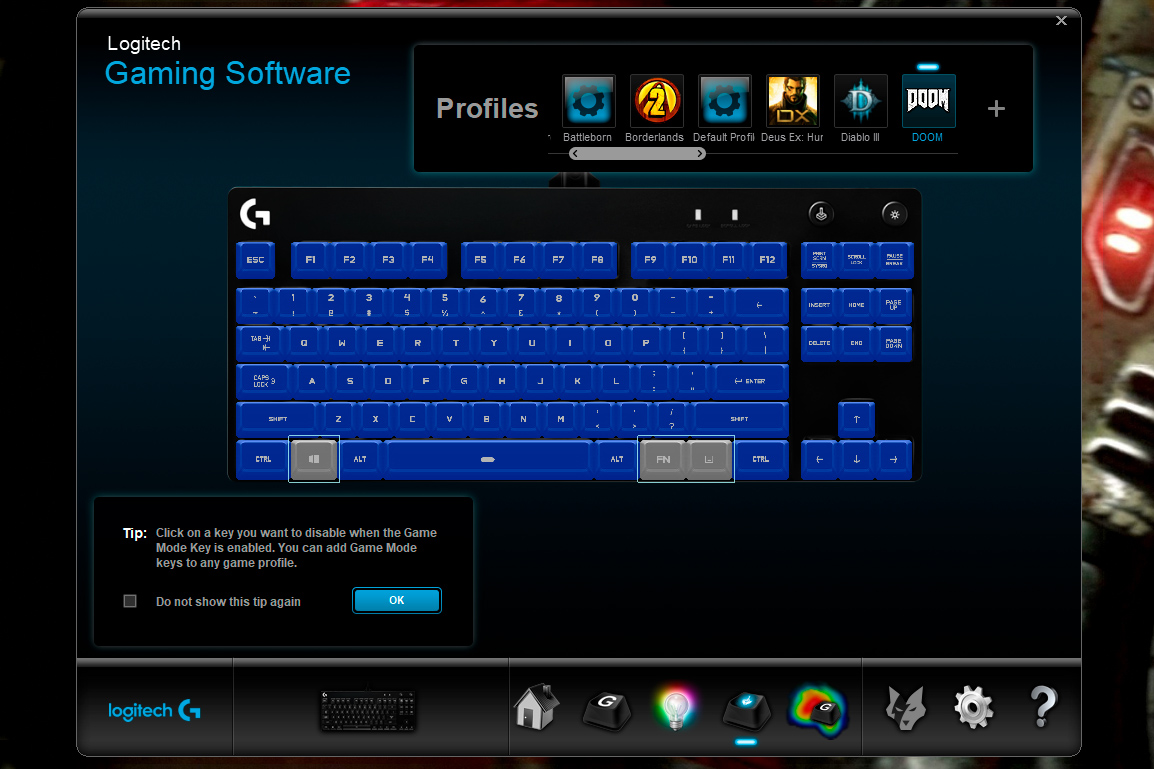Click the End key
Screen dimensions: 1154x769
click(x=857, y=343)
